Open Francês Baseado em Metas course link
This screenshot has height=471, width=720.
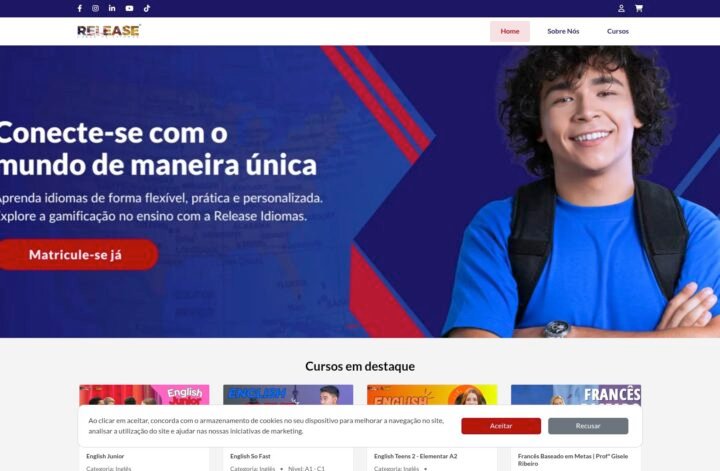(x=573, y=460)
